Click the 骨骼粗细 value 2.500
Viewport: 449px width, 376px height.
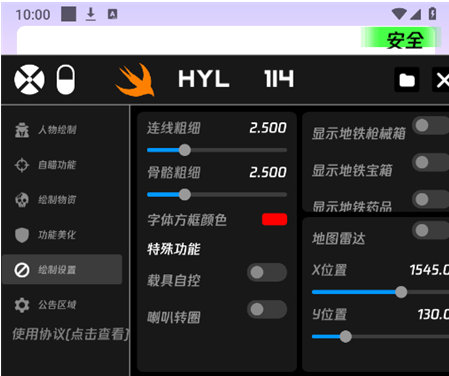point(268,172)
